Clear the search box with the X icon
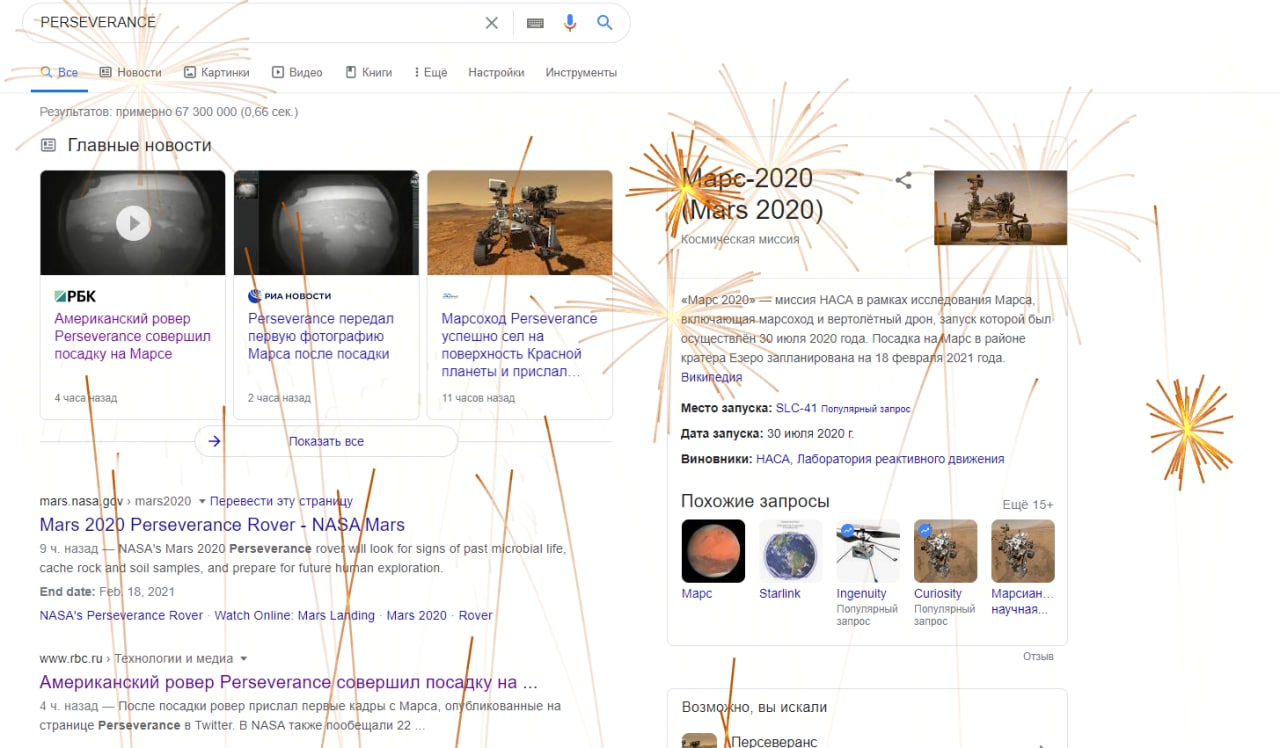 point(491,22)
